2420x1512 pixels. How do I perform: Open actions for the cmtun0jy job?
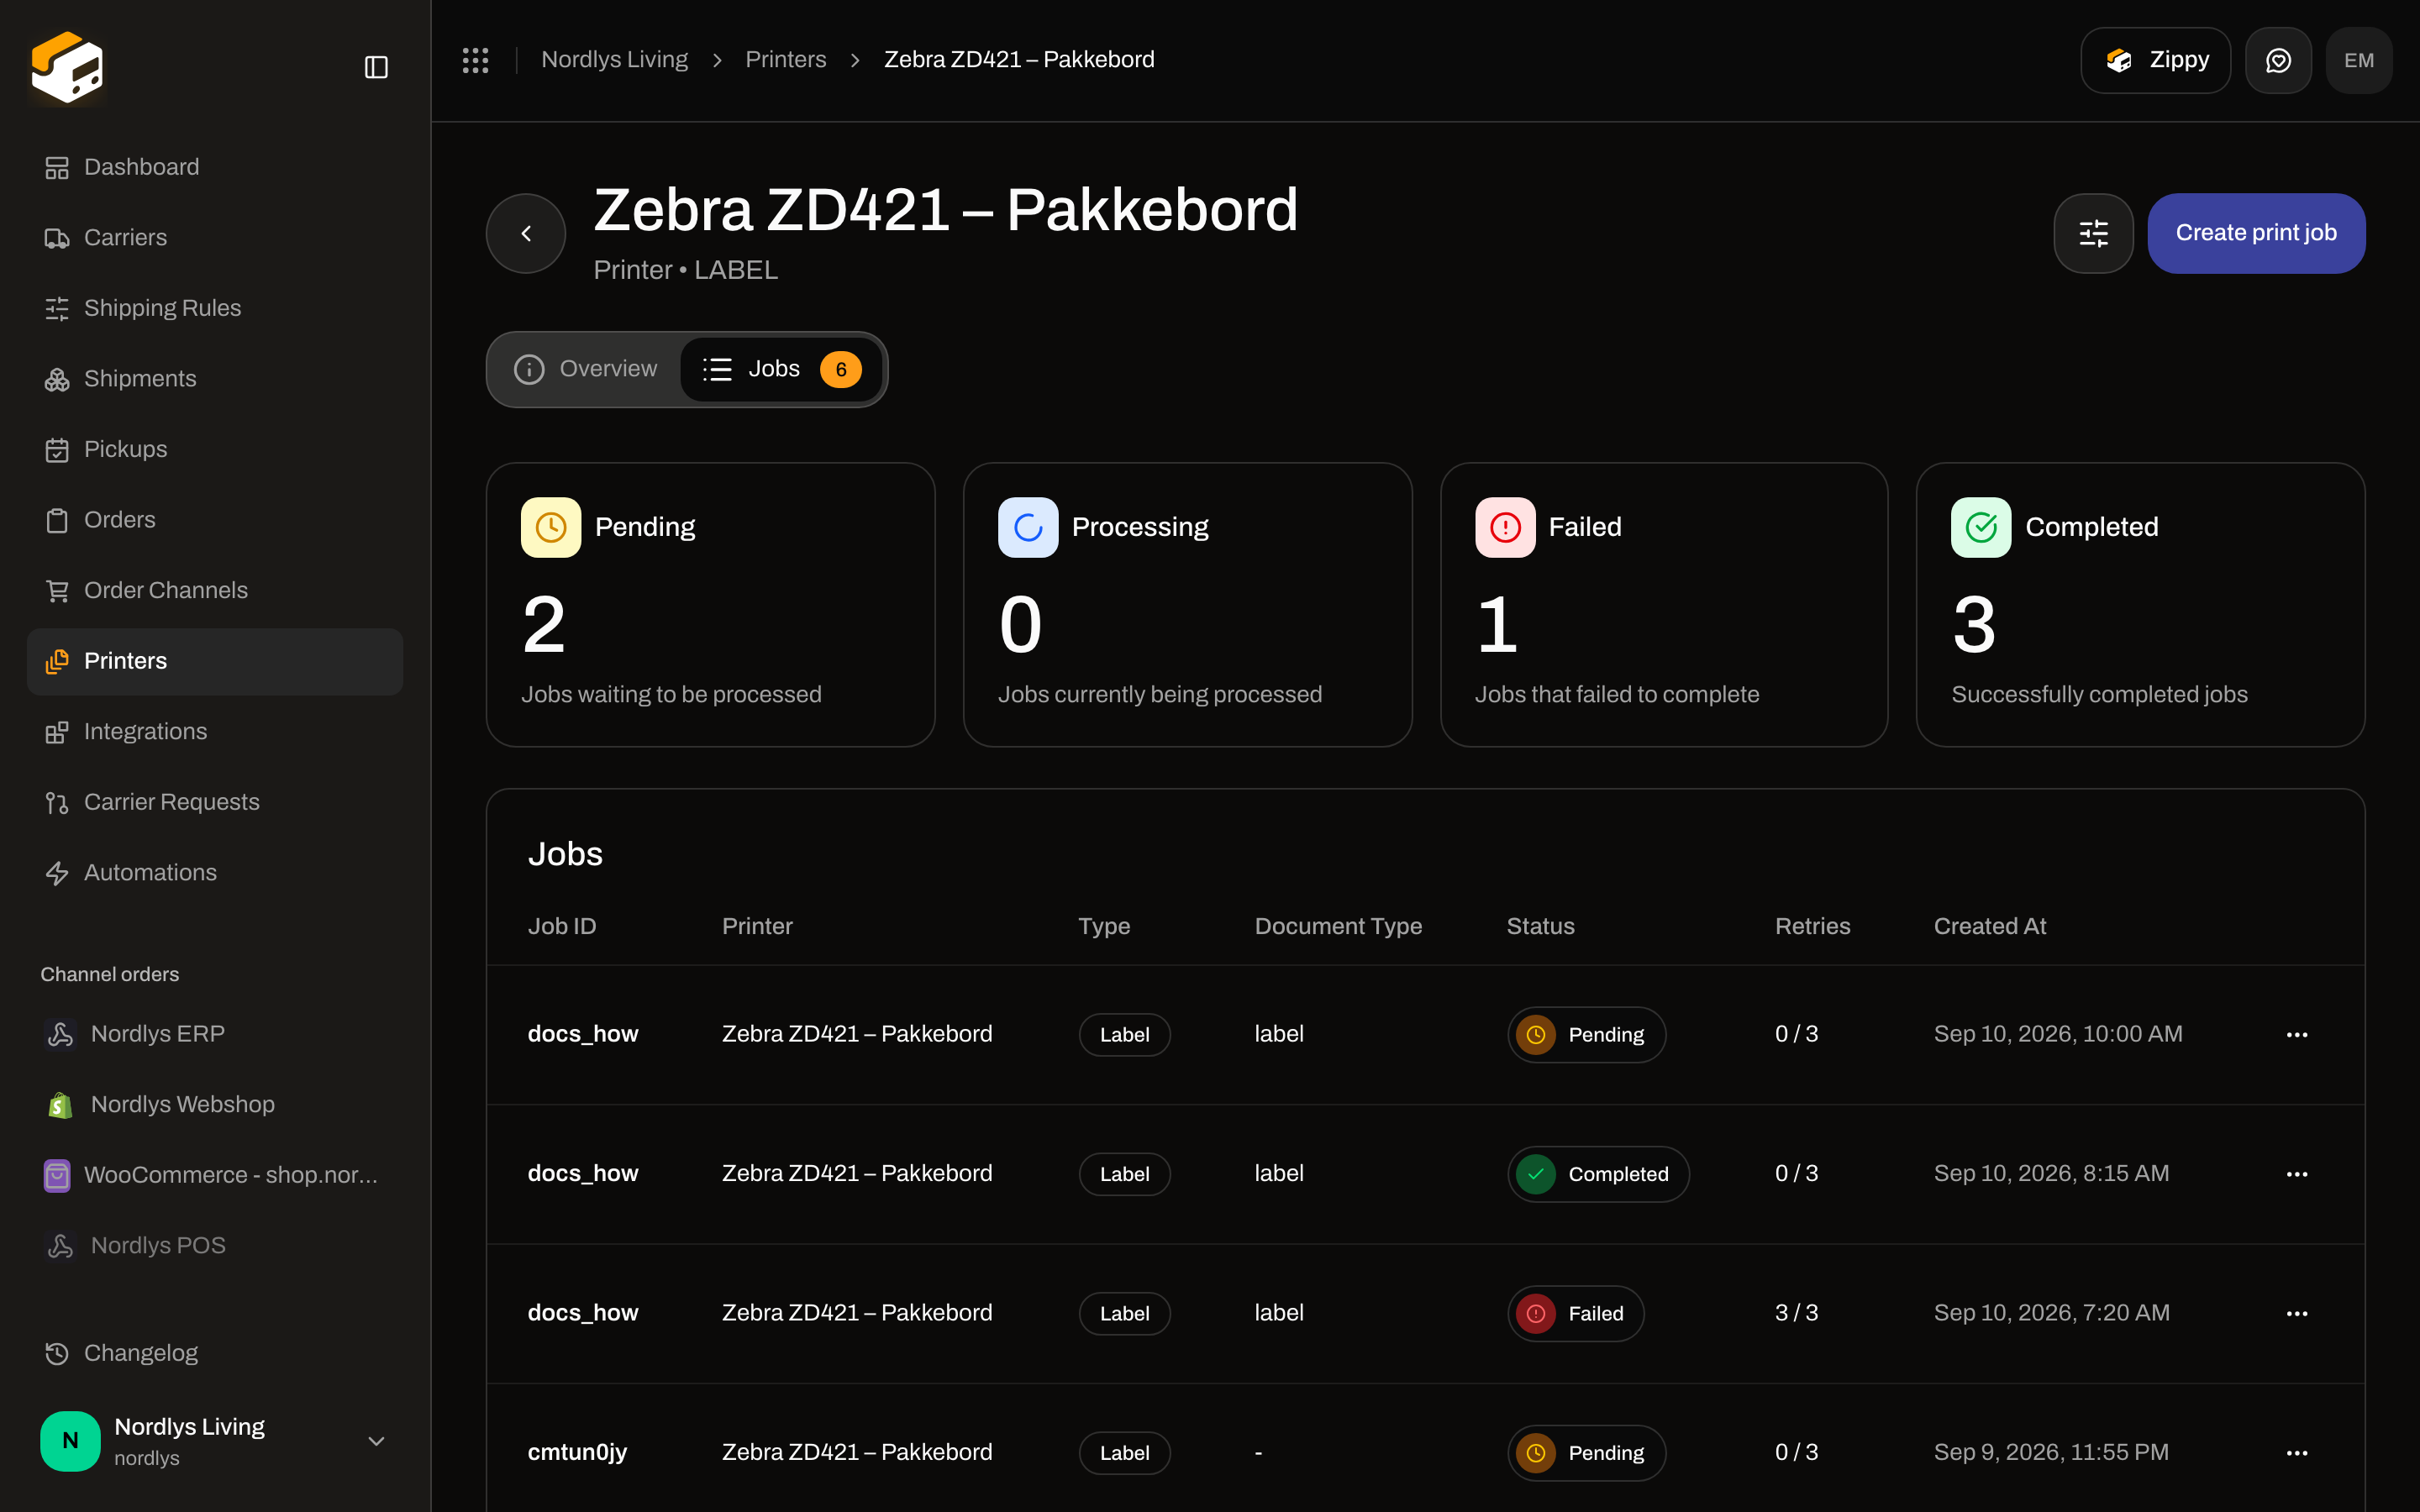tap(2297, 1453)
